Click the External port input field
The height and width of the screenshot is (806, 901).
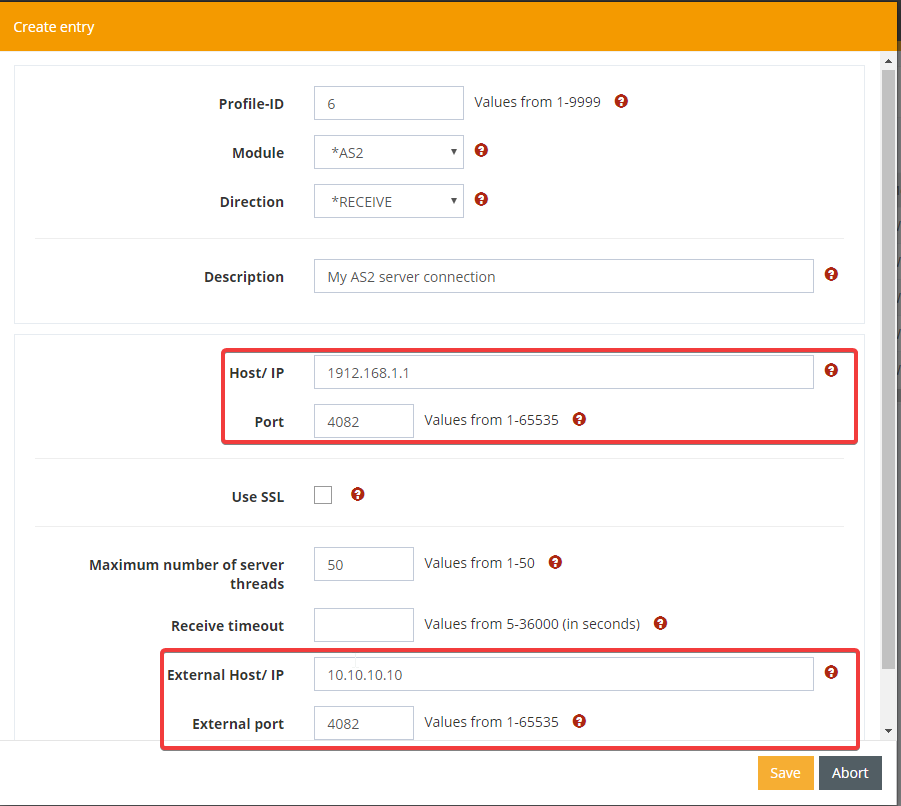(x=363, y=723)
